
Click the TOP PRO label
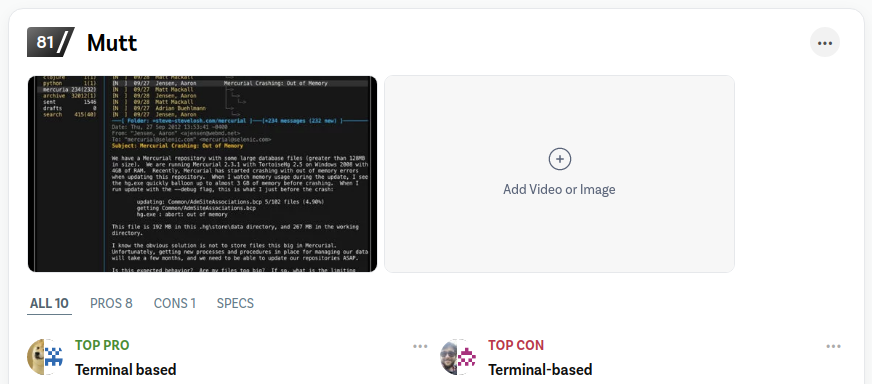point(102,345)
